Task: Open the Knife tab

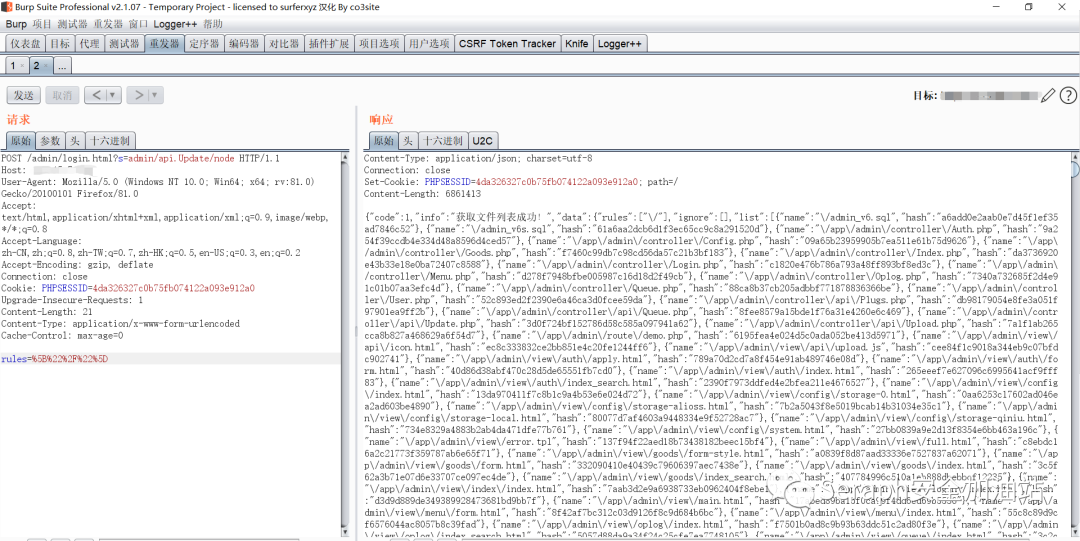Action: click(577, 43)
